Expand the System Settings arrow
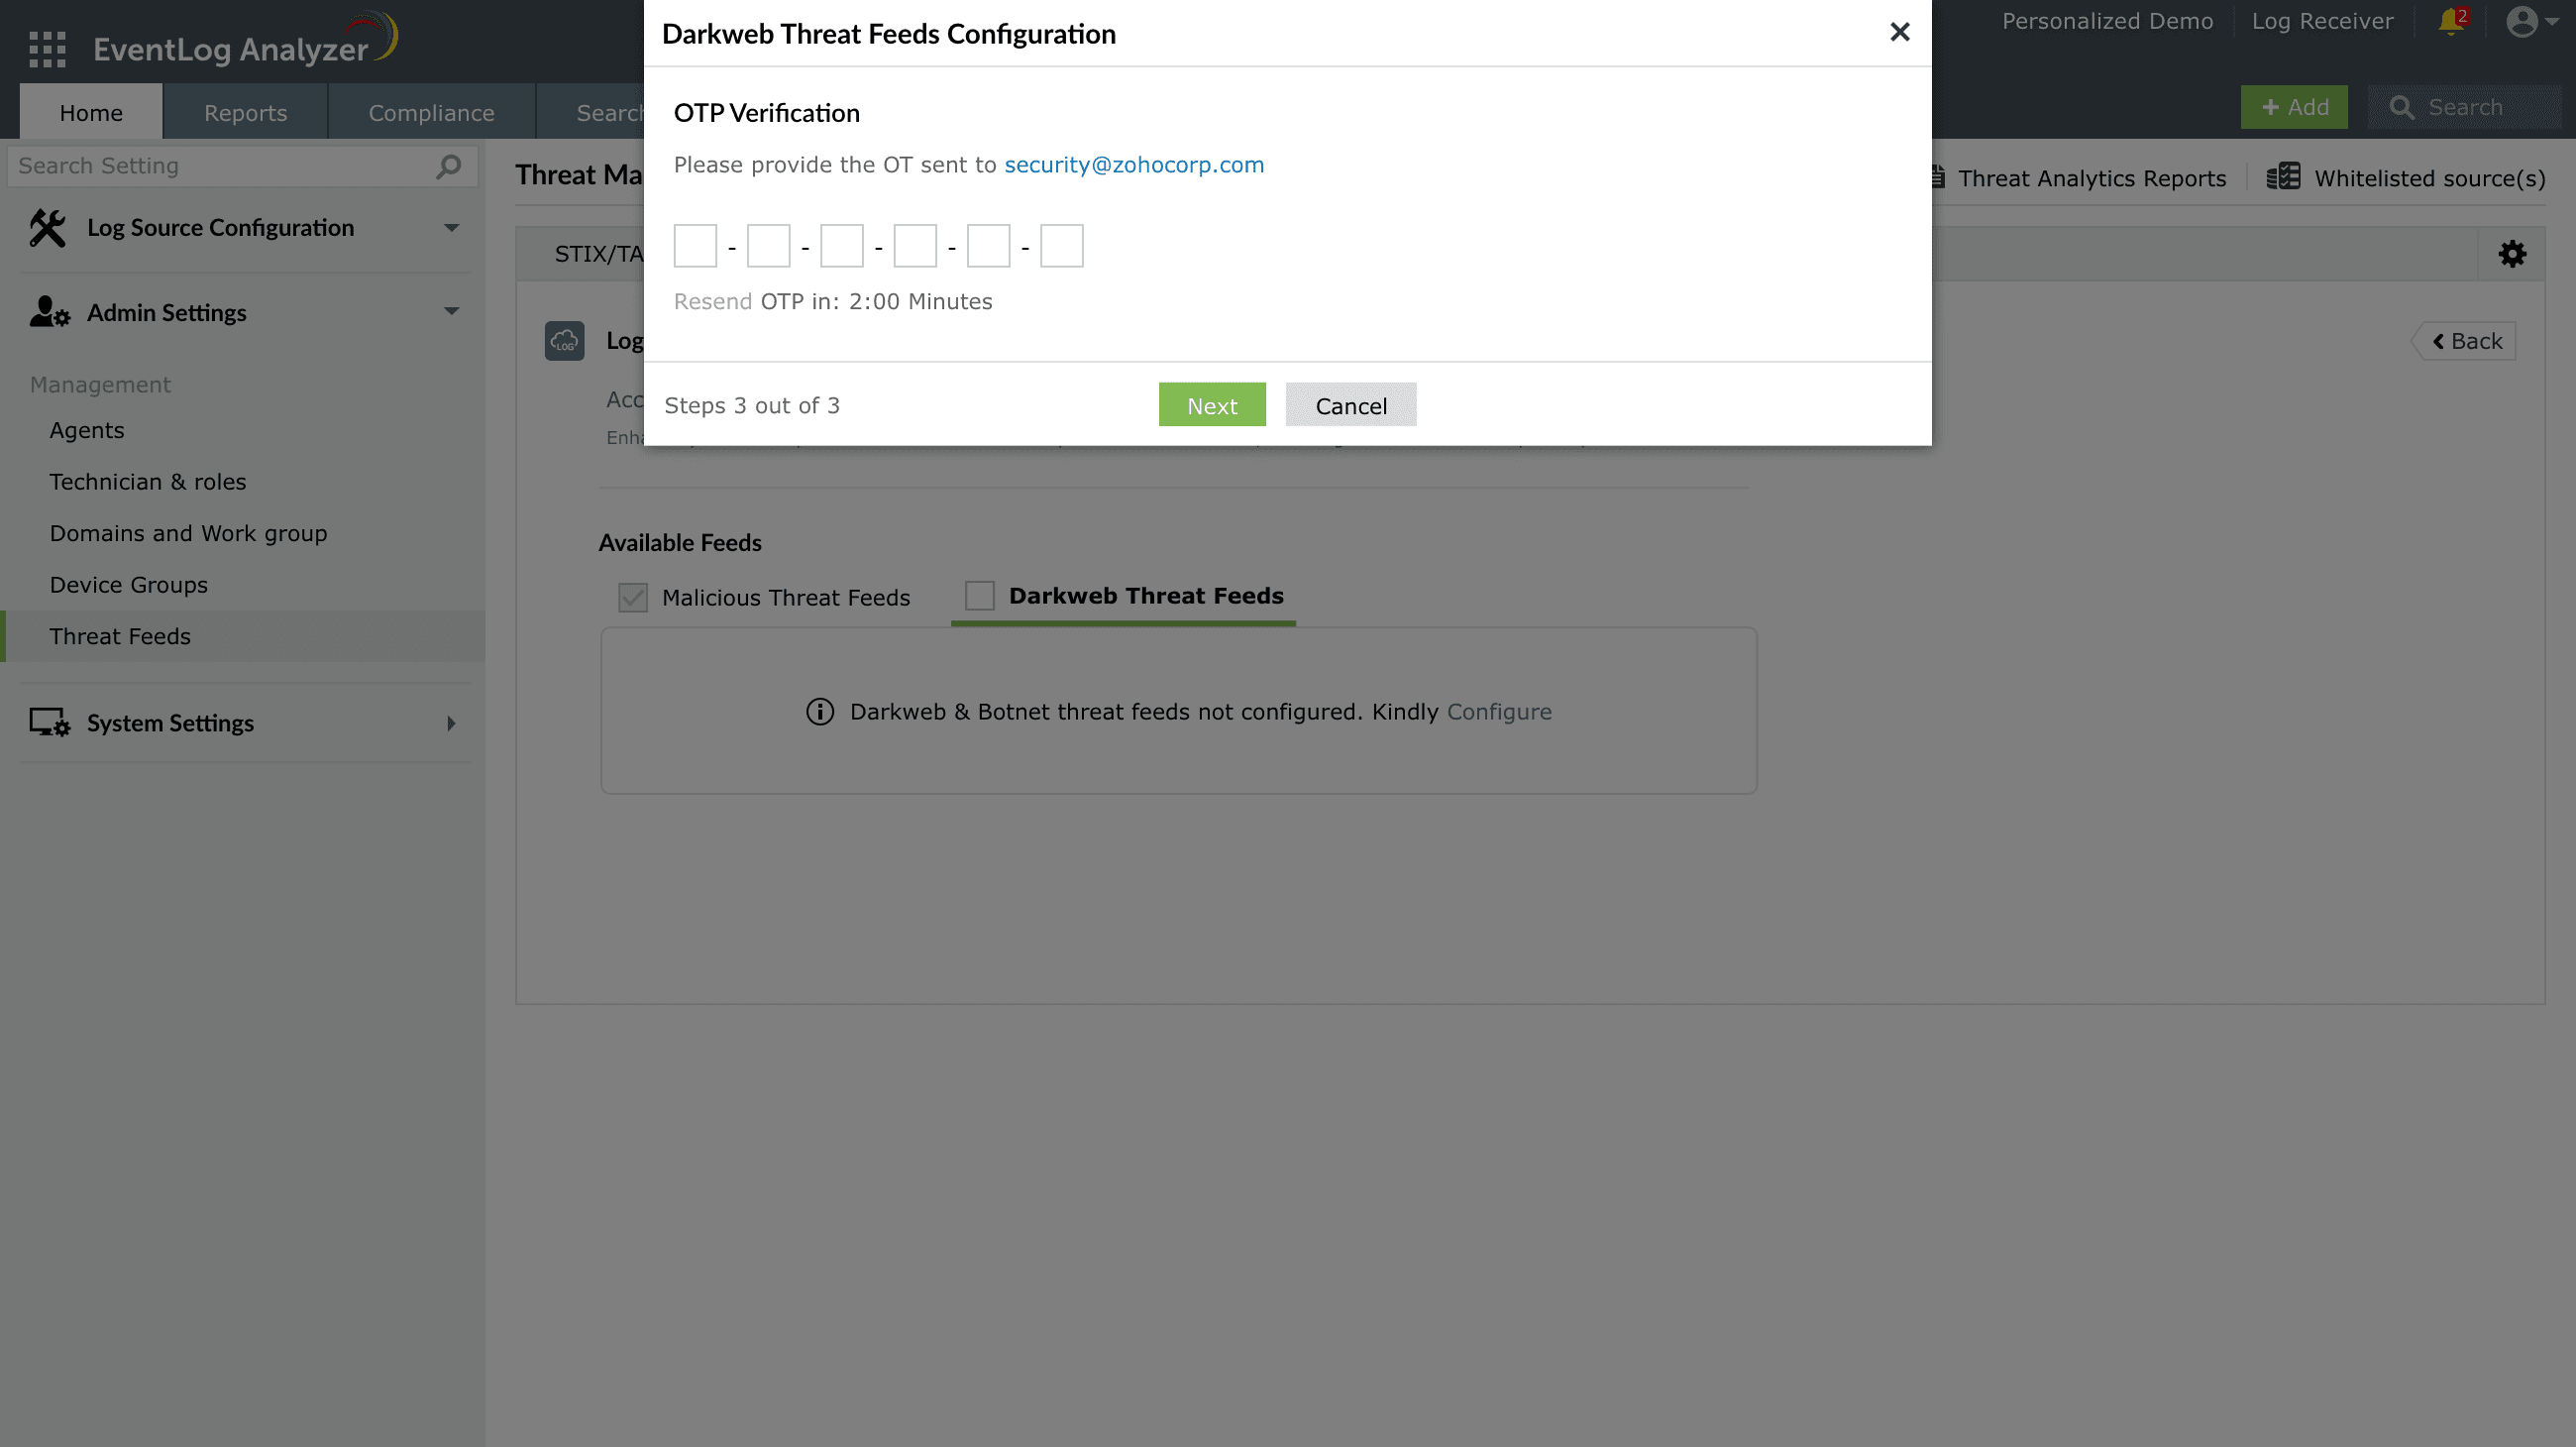 [451, 723]
